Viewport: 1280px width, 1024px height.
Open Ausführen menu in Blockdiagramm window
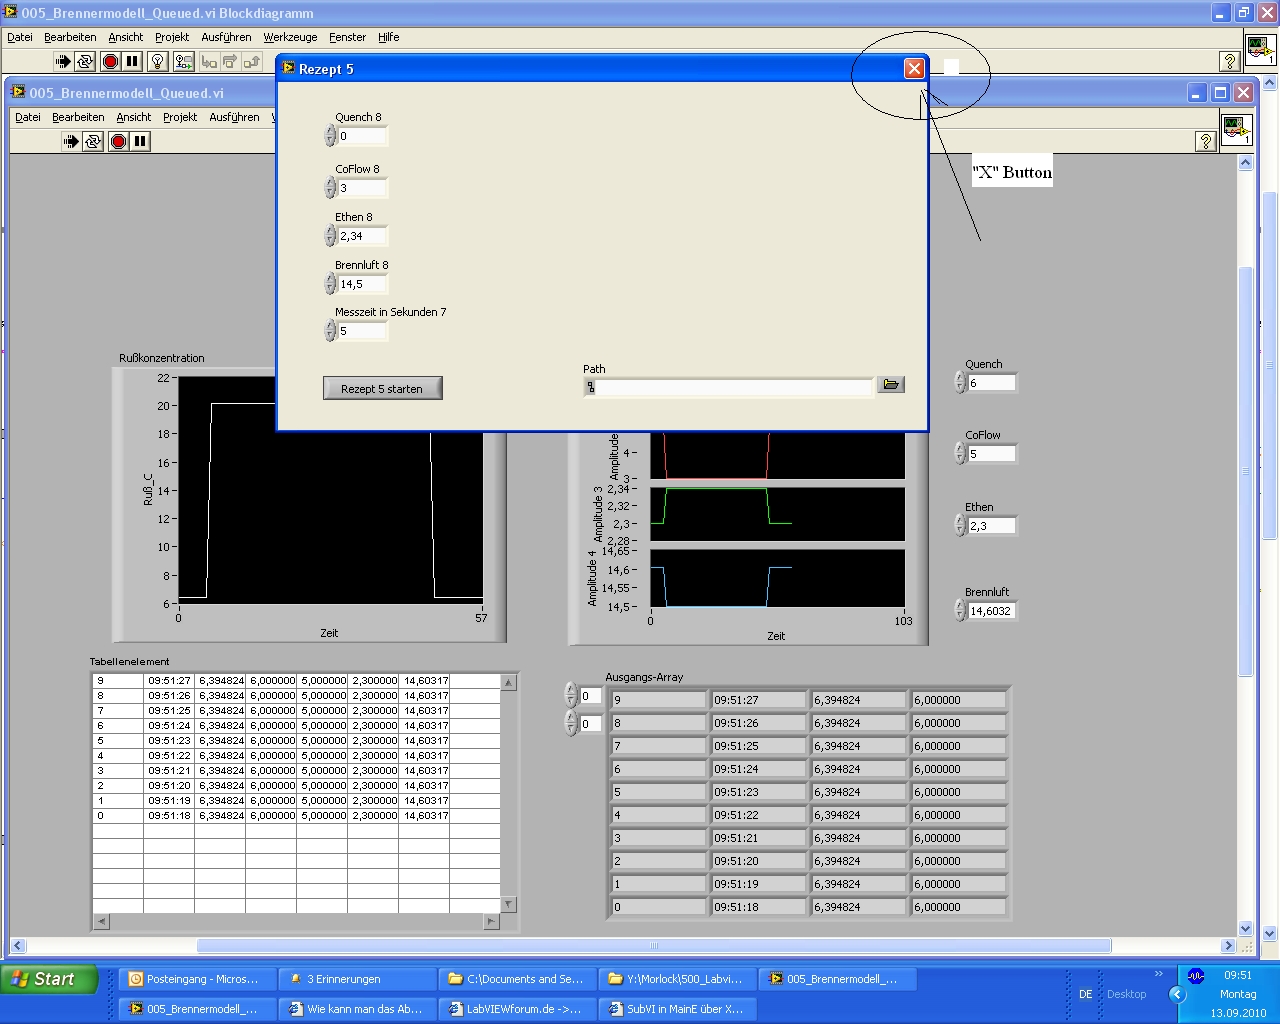pos(227,37)
